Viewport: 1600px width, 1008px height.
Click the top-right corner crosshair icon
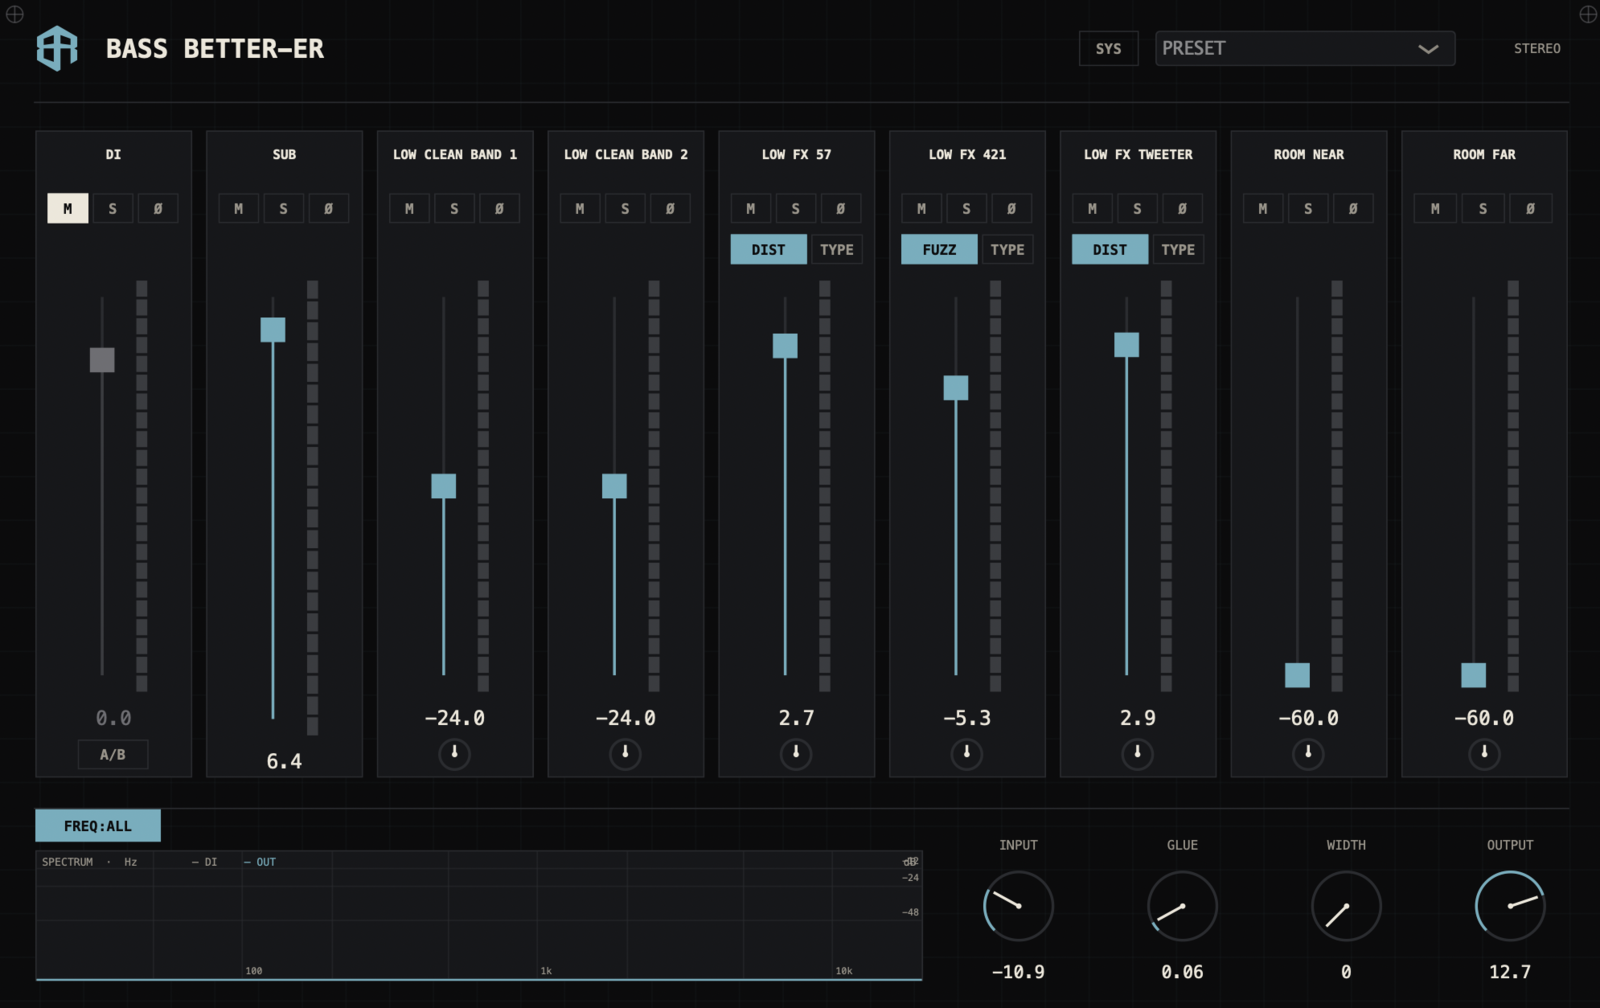pos(1588,14)
